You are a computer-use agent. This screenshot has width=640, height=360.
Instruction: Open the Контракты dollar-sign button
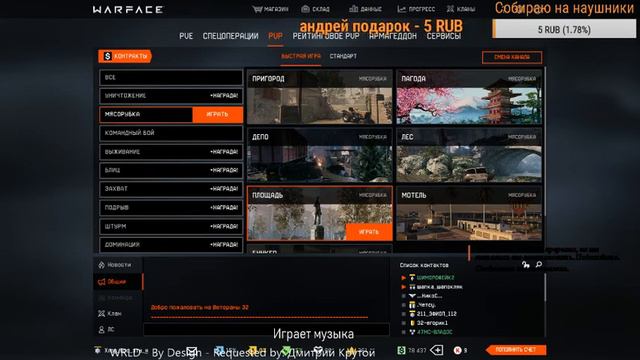click(x=125, y=56)
